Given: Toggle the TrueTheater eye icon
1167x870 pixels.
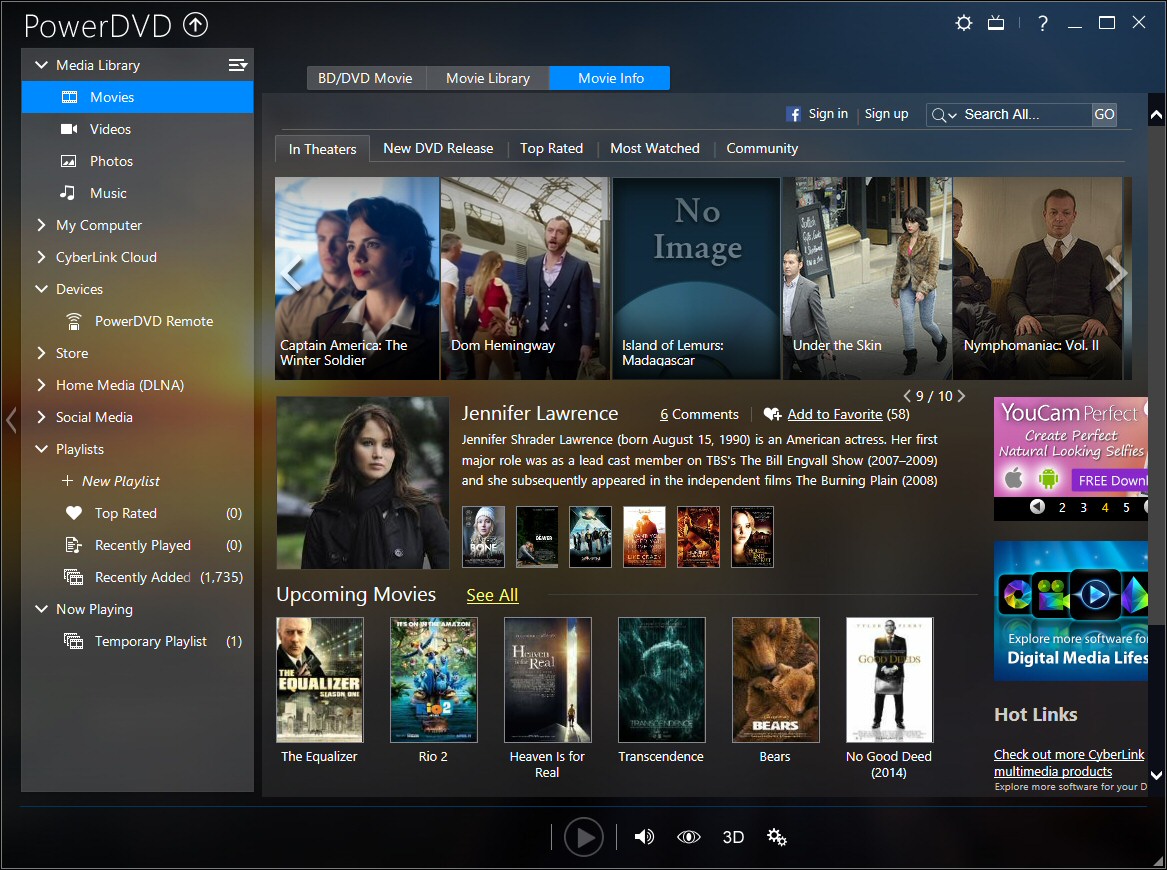Looking at the screenshot, I should tap(688, 837).
